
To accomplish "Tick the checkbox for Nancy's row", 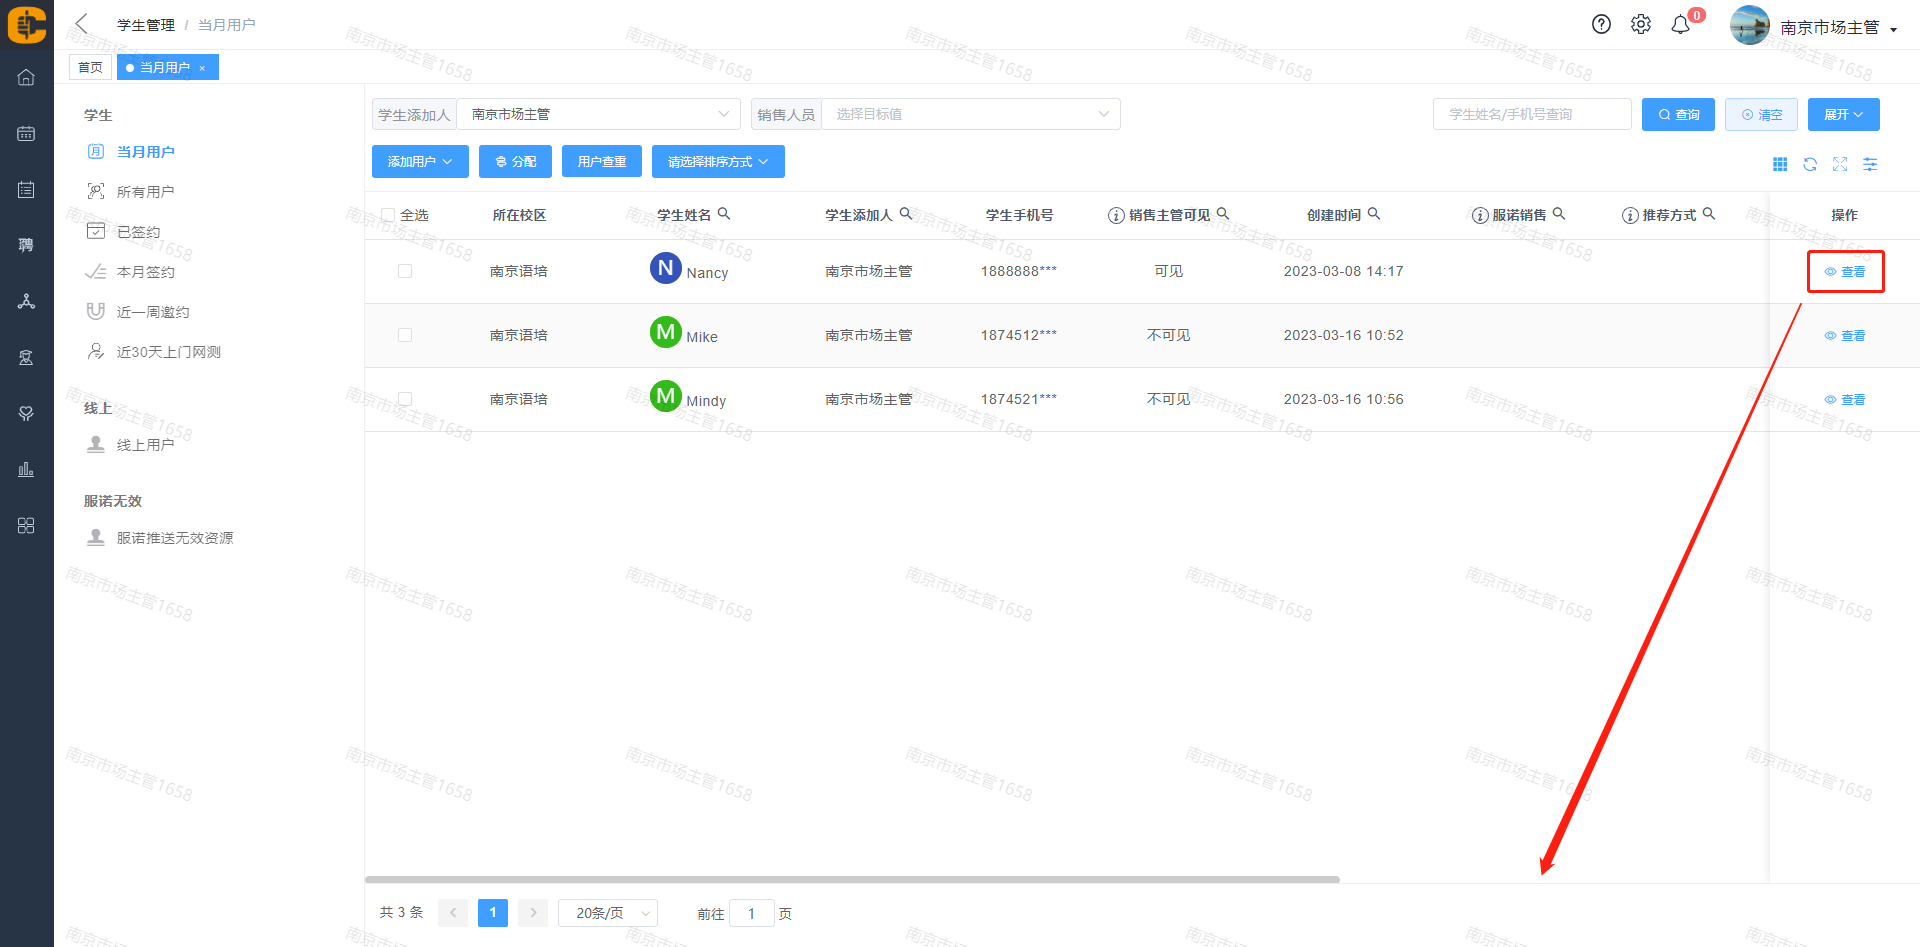I will pos(405,271).
